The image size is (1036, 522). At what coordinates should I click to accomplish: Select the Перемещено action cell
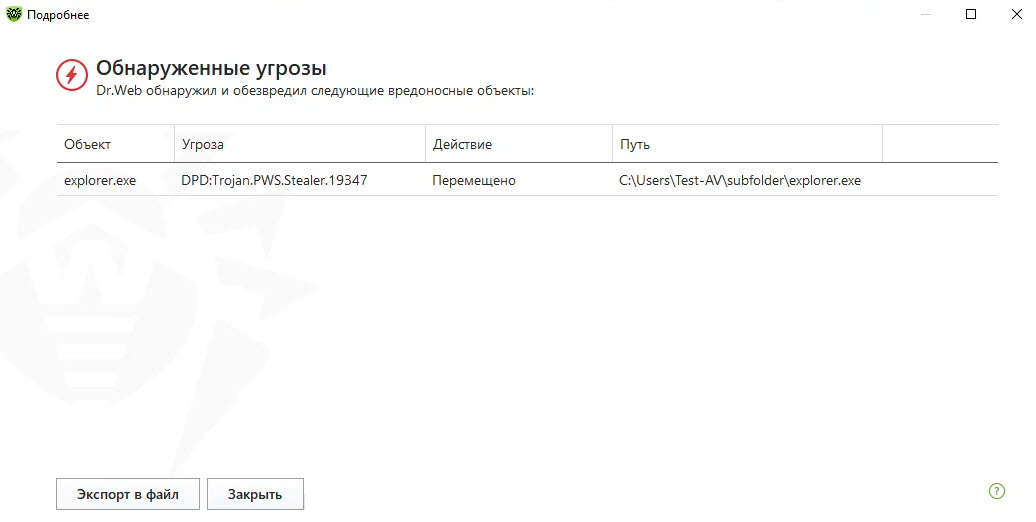click(474, 180)
